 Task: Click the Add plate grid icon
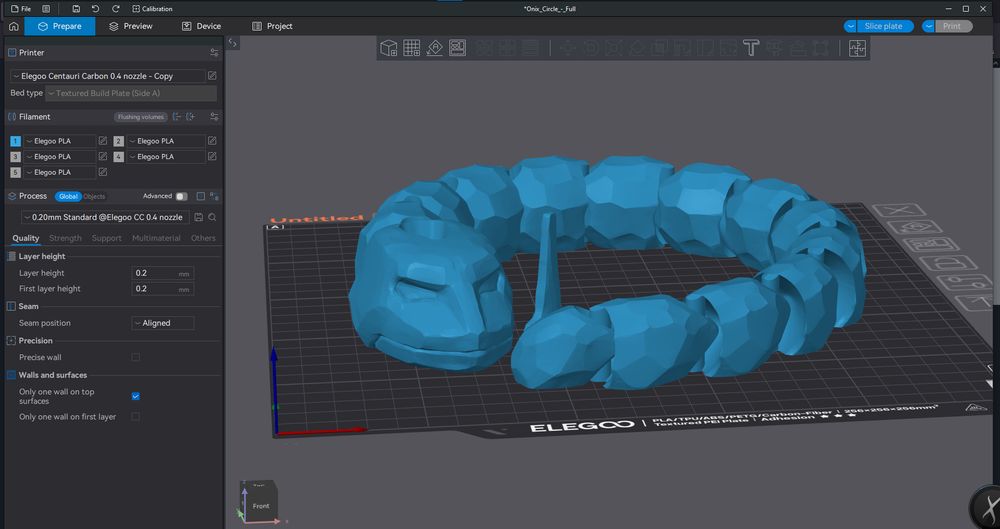tap(411, 47)
